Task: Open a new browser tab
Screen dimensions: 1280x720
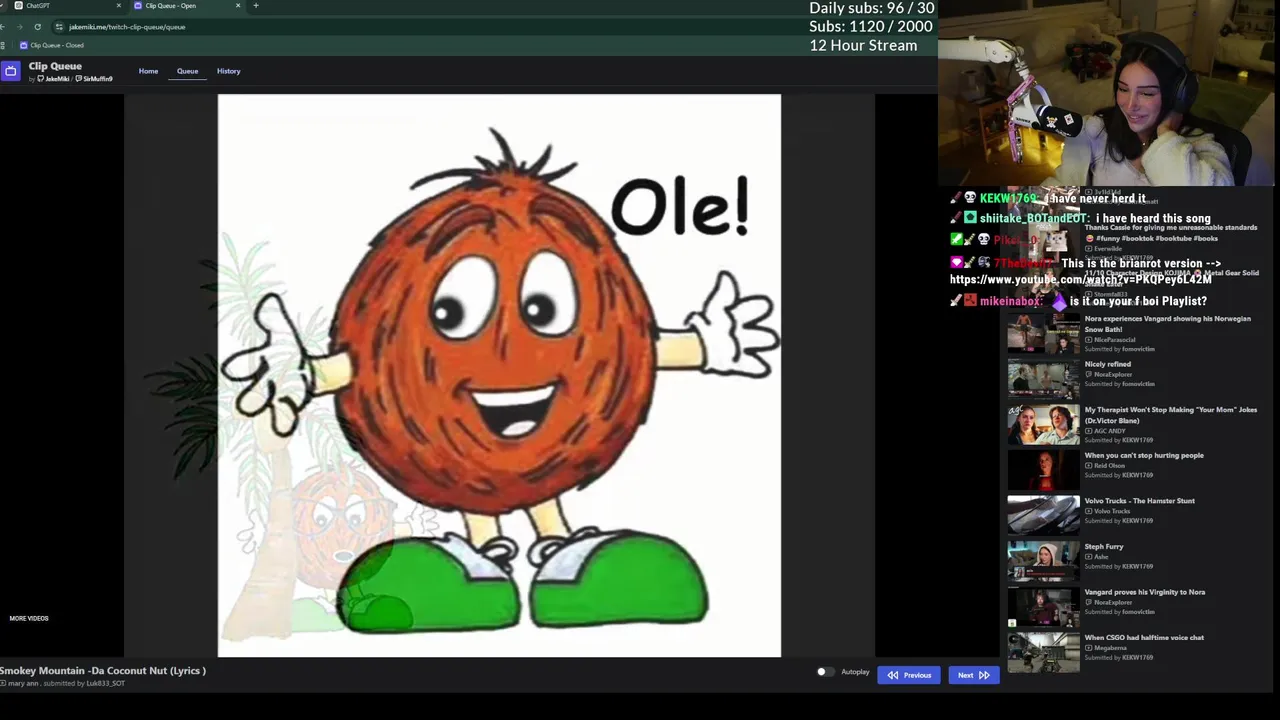Action: tap(256, 6)
